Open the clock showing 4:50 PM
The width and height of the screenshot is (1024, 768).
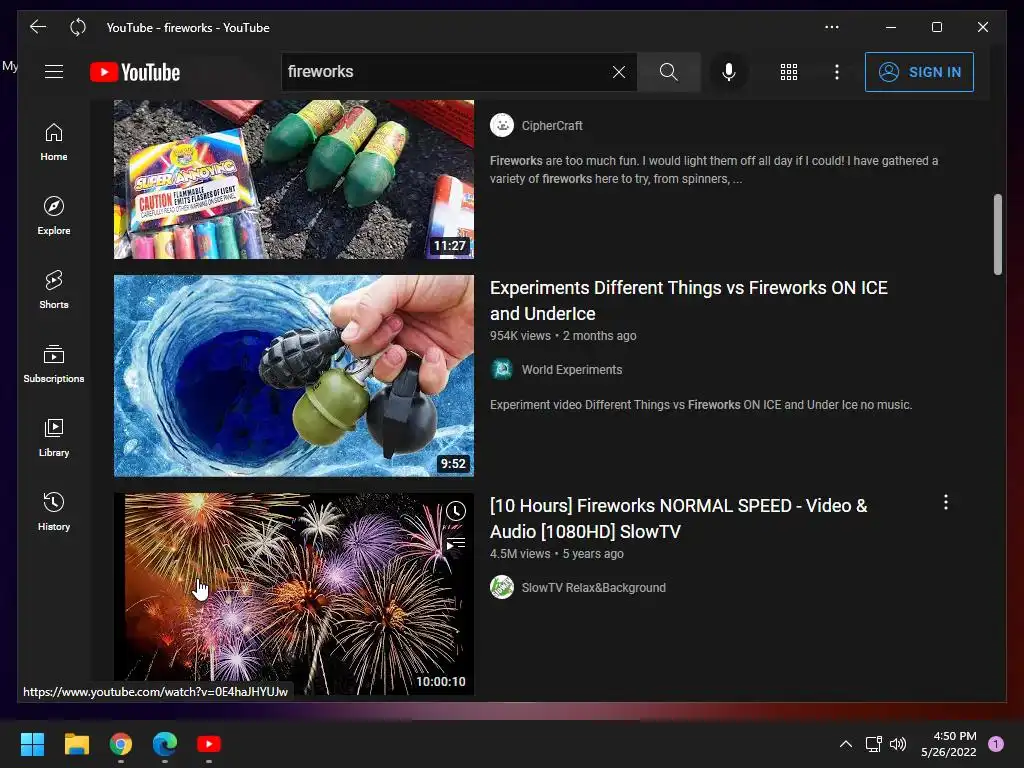tap(948, 744)
